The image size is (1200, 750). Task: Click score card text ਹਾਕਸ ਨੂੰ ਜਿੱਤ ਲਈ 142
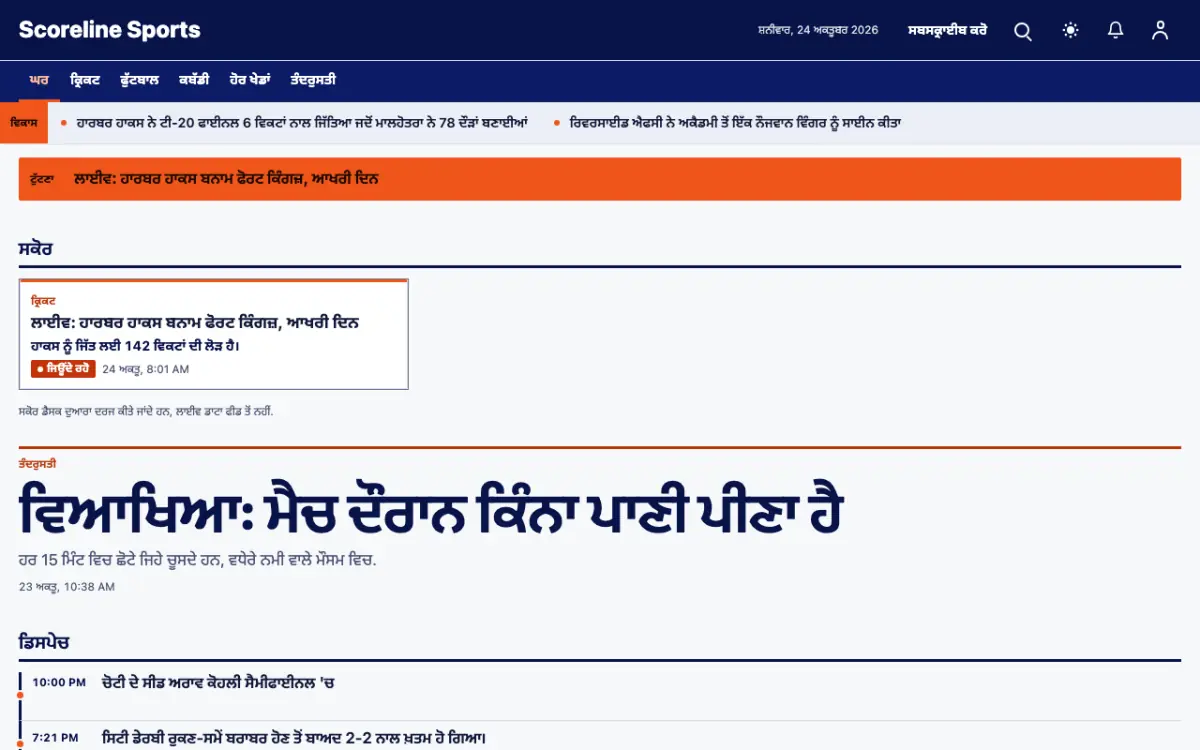pyautogui.click(x=135, y=346)
